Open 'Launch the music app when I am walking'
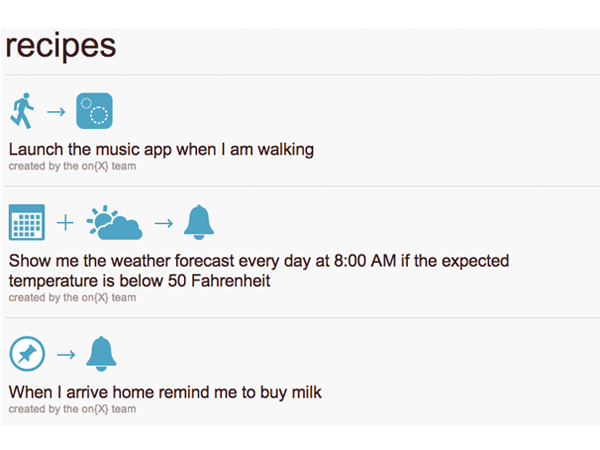Viewport: 600px width, 450px height. (x=161, y=150)
